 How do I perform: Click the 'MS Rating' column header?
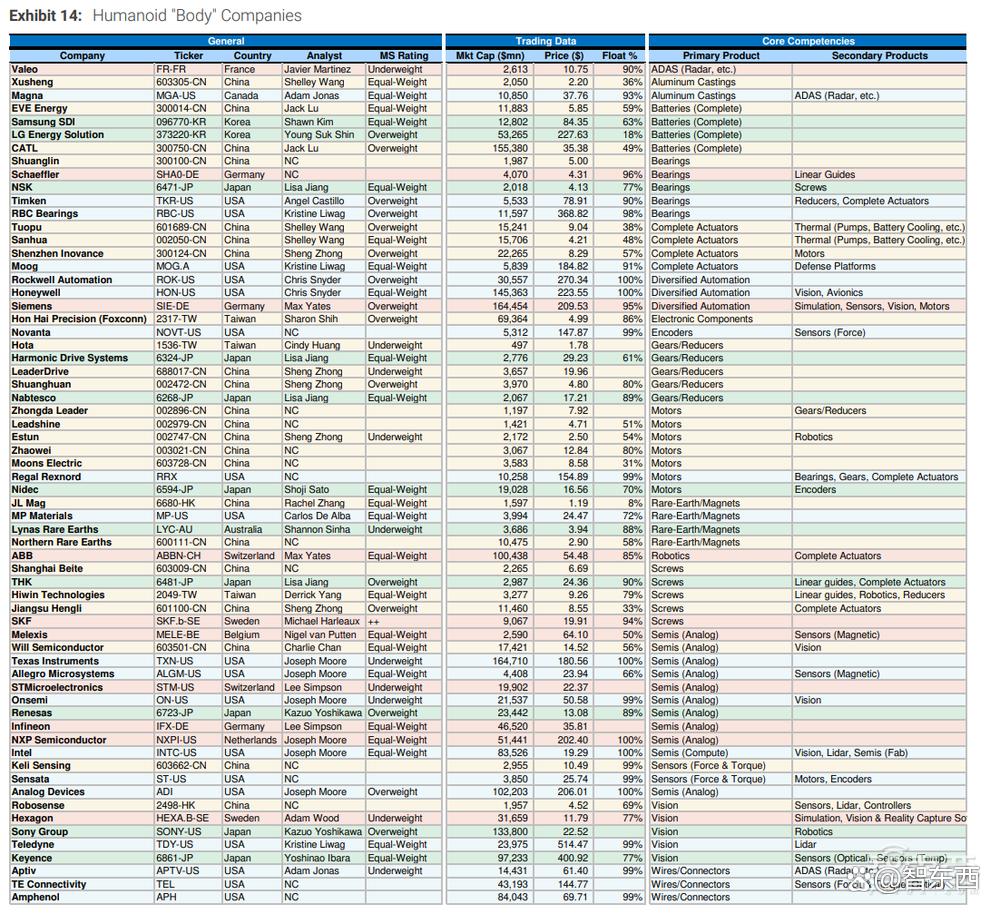[404, 55]
